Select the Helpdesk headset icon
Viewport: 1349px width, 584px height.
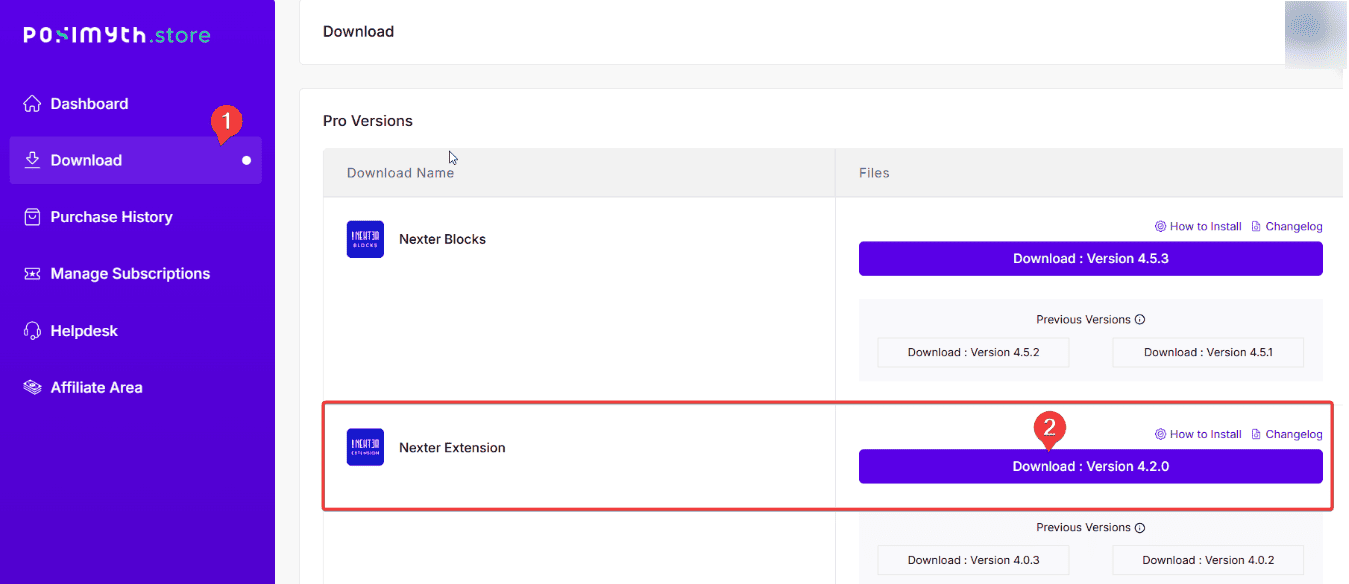[x=35, y=330]
